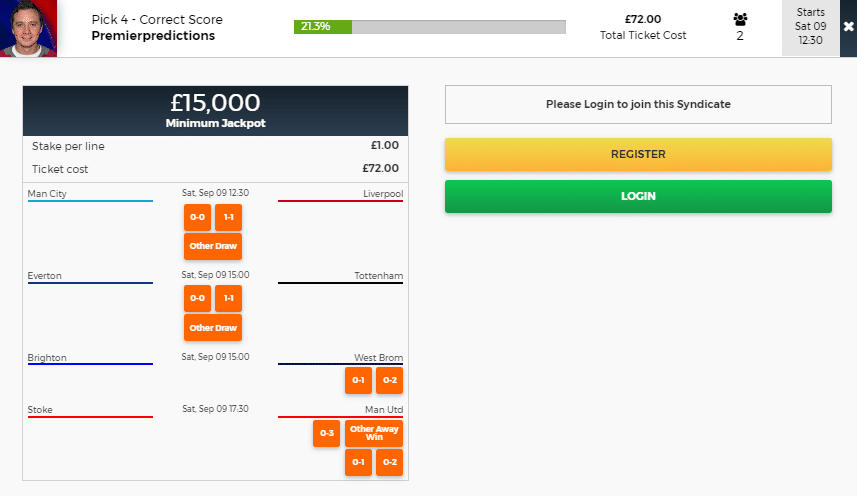The image size is (857, 496).
Task: Select 1-1 score for Everton vs Tottenham
Action: coord(228,298)
